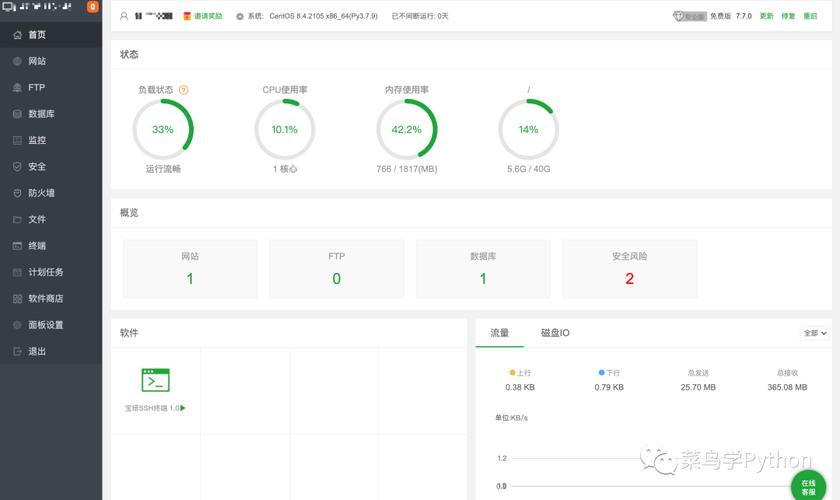Open the 安全风险 card showing 2
Viewport: 840px width, 500px height.
629,268
